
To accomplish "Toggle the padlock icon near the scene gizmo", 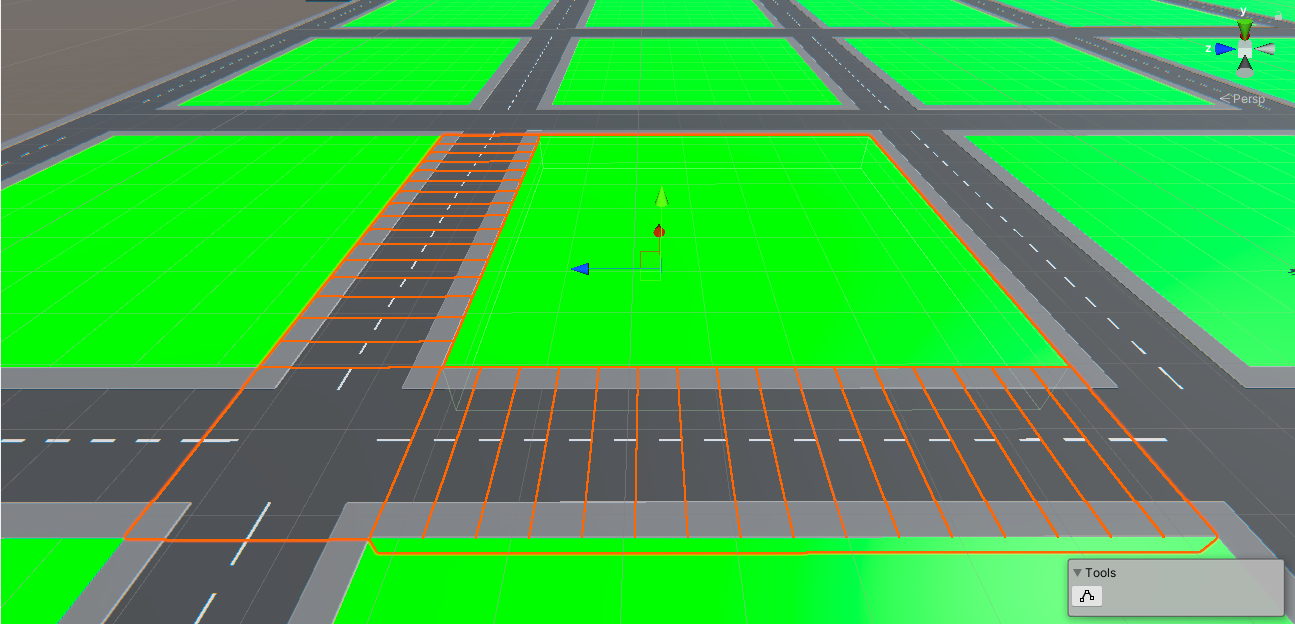I will [1278, 14].
